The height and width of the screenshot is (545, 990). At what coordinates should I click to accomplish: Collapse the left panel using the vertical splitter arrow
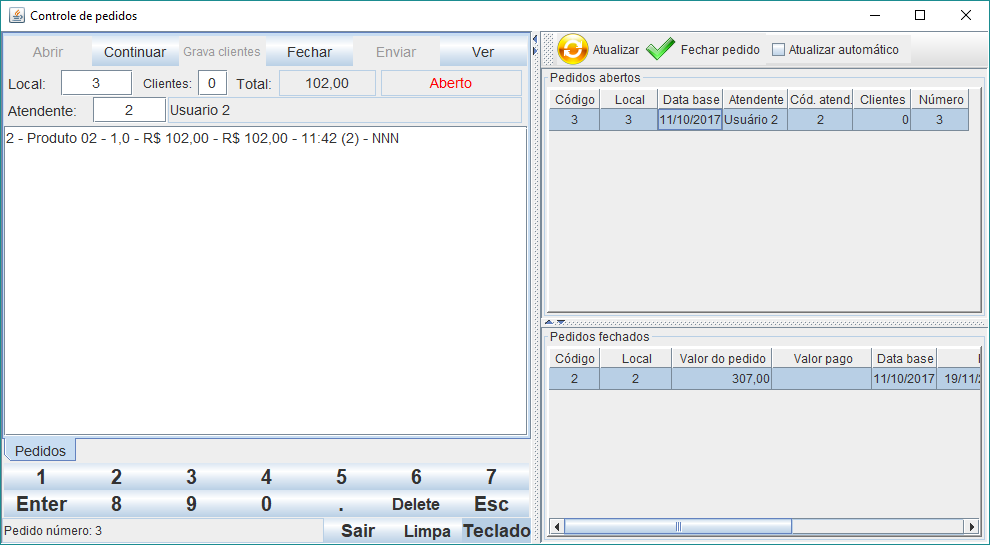tap(535, 40)
